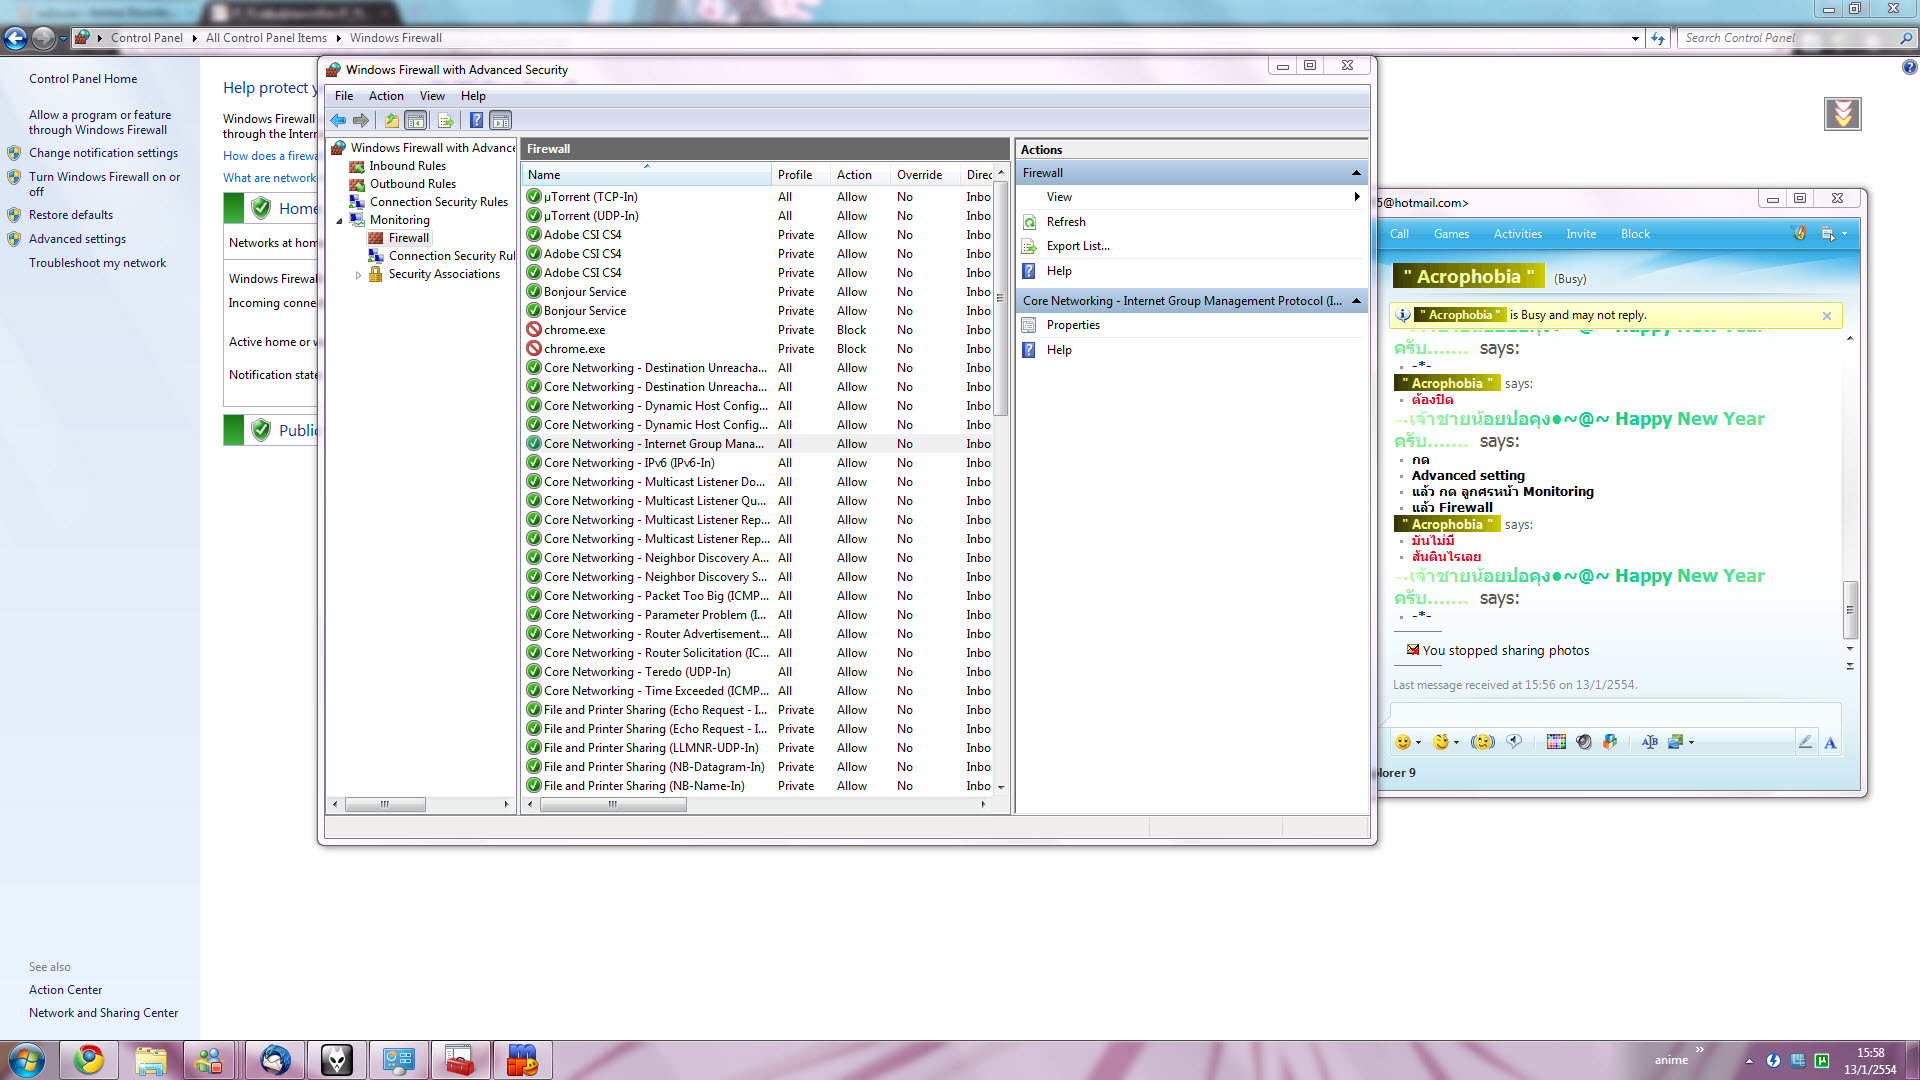Send a nudge in the chat window
The height and width of the screenshot is (1080, 1920).
tap(1483, 742)
